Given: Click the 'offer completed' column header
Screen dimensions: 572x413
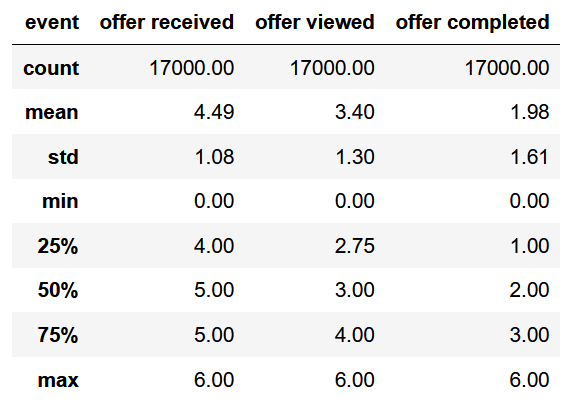Looking at the screenshot, I should 472,23.
